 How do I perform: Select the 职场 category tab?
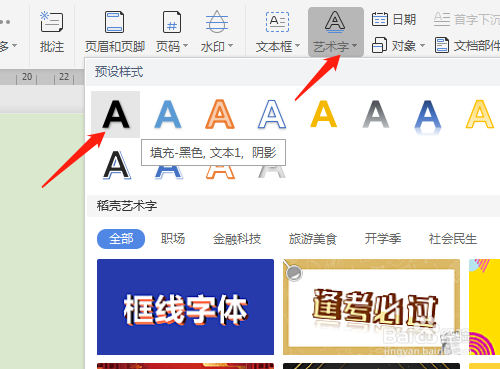click(x=173, y=239)
